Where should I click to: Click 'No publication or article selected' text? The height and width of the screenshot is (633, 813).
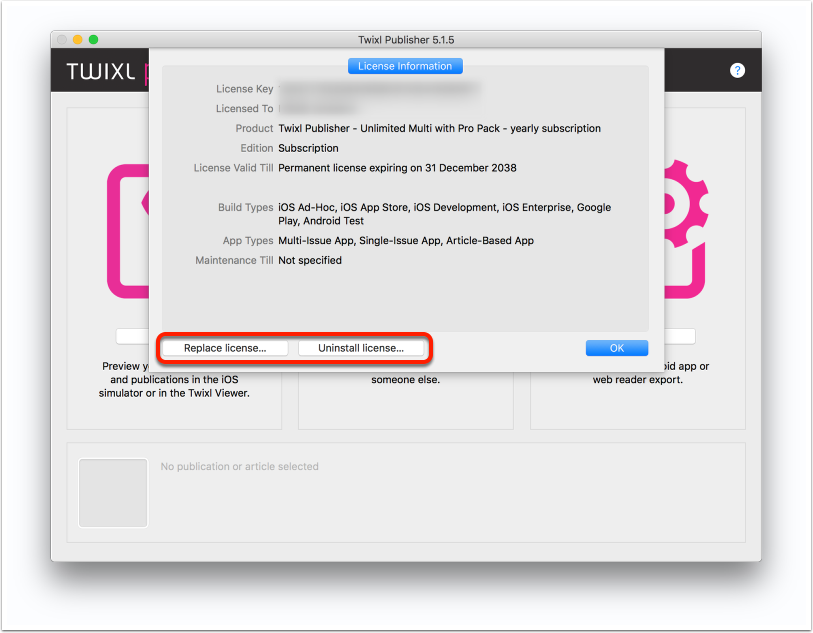(x=240, y=467)
